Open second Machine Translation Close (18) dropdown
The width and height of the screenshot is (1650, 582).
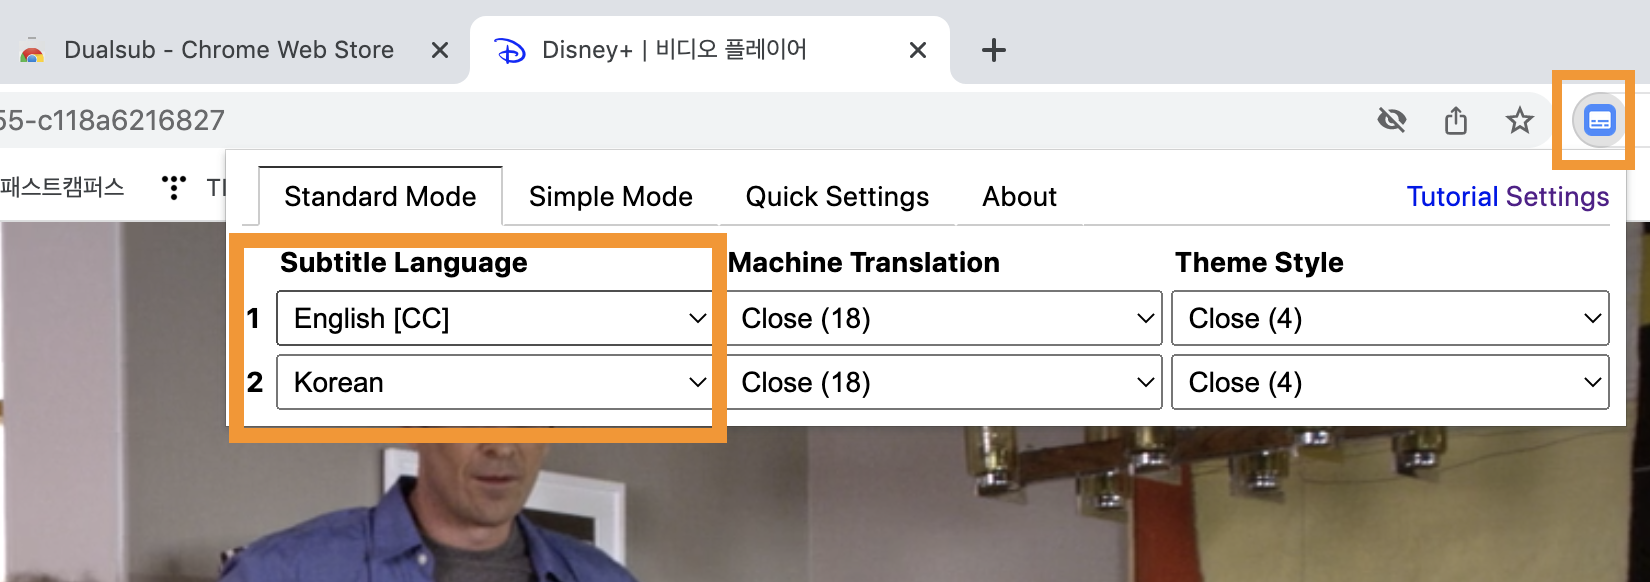pos(943,382)
